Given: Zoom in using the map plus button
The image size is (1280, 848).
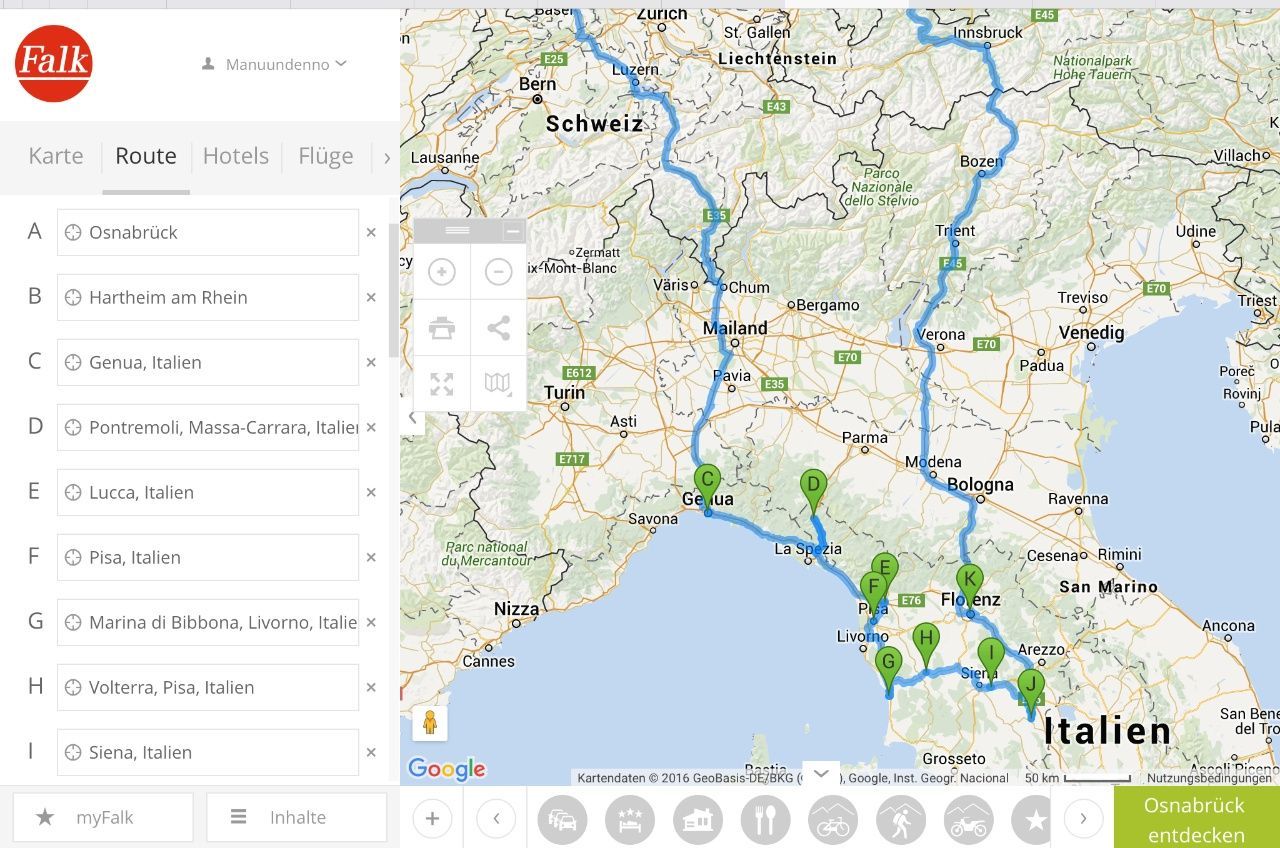Looking at the screenshot, I should click(441, 272).
